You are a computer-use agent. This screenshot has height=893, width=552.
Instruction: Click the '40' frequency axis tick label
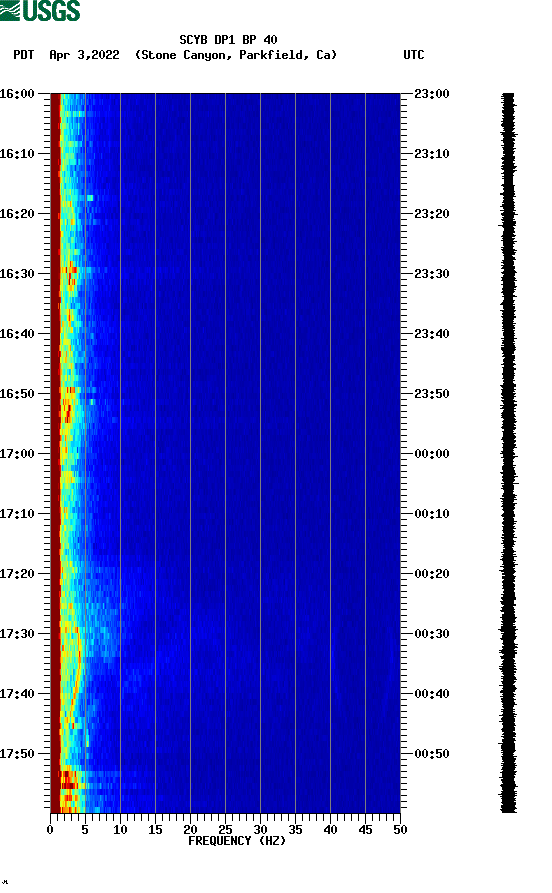330,830
